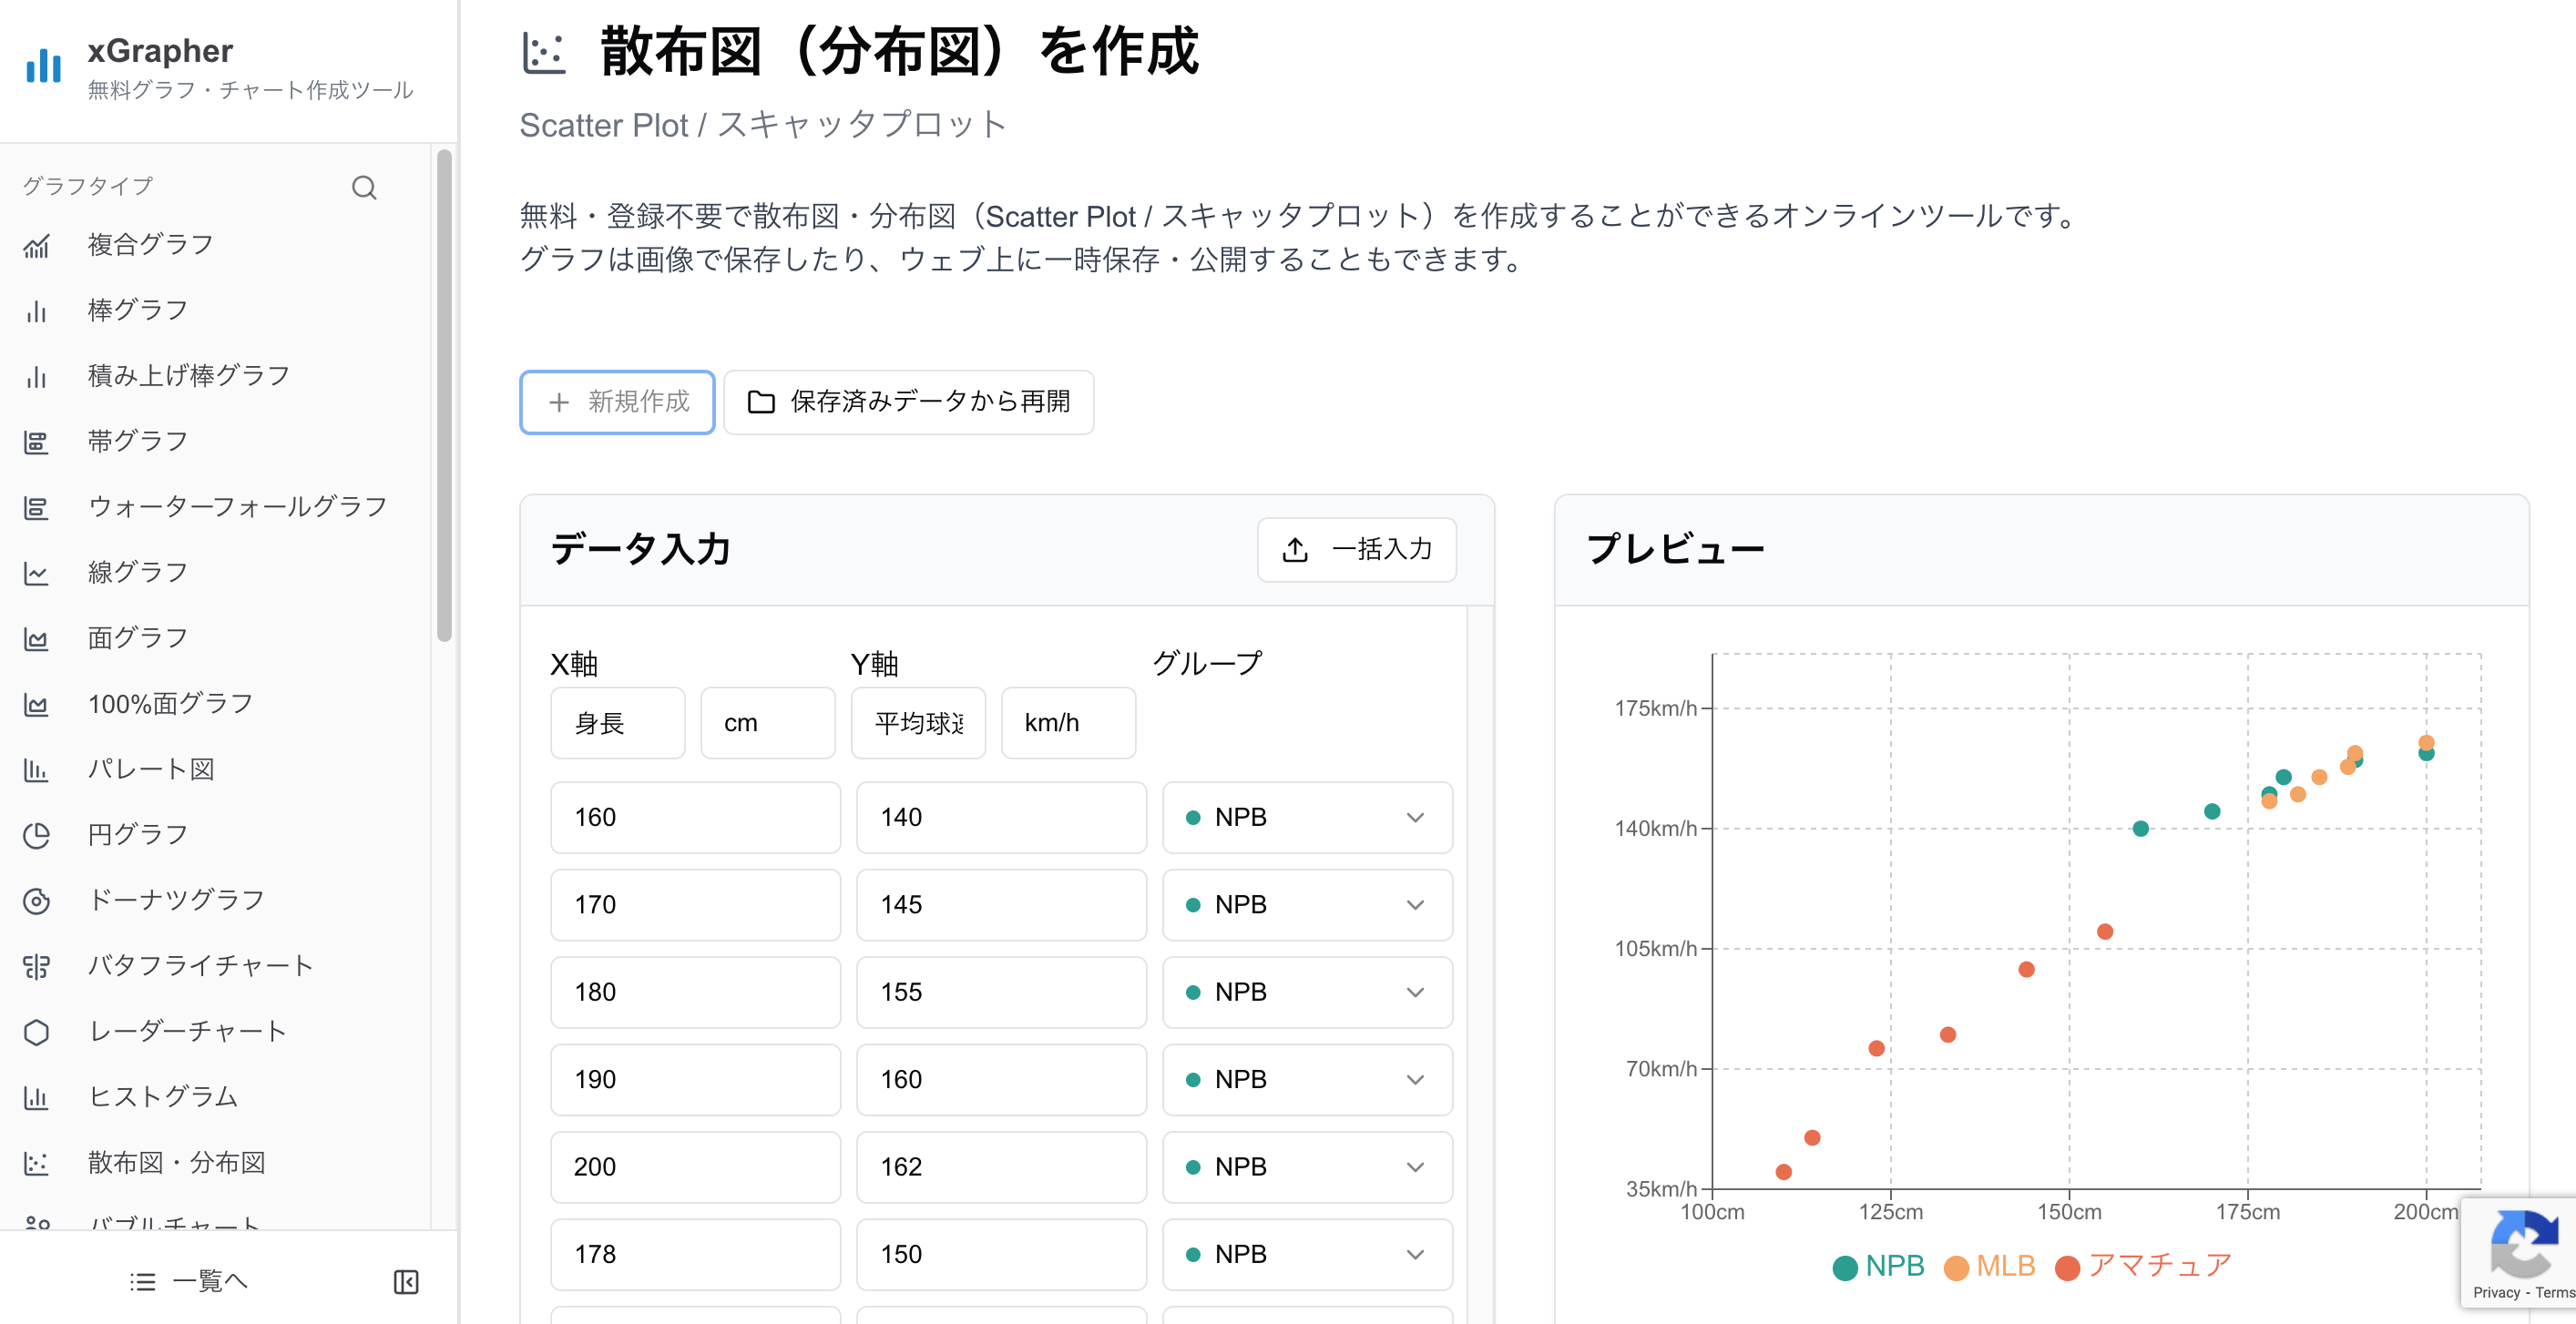The image size is (2576, 1324).
Task: Open the レーダーチャート chart type
Action: click(186, 1030)
